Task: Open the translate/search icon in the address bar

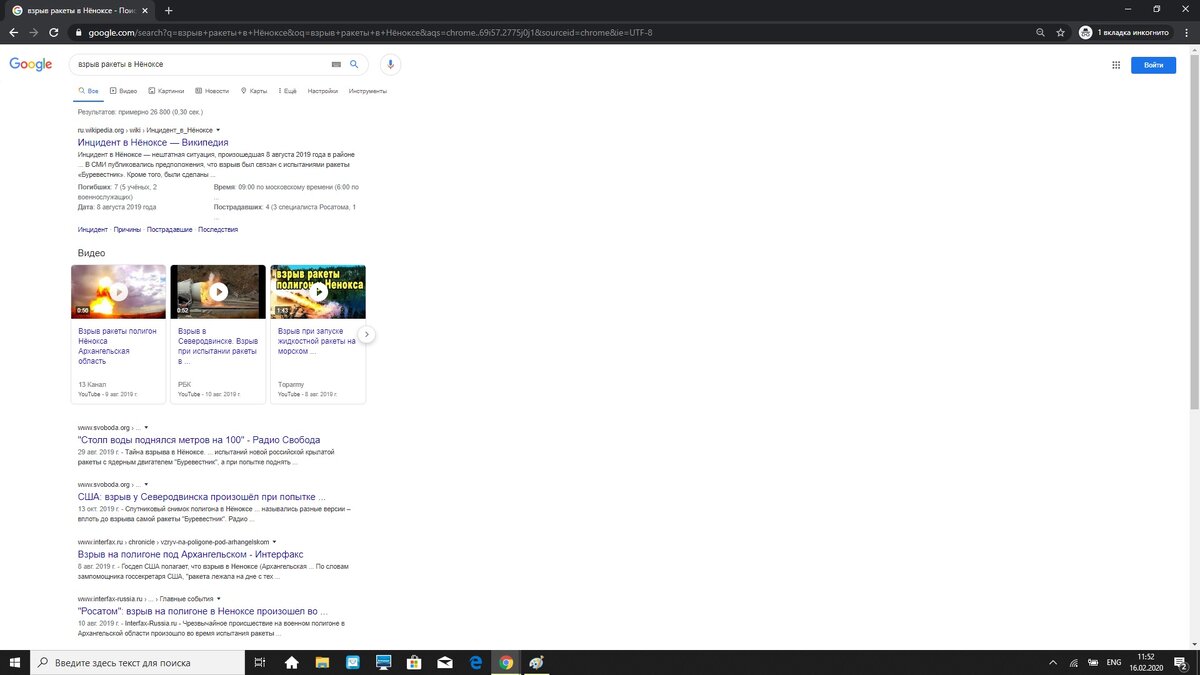Action: pos(1040,32)
